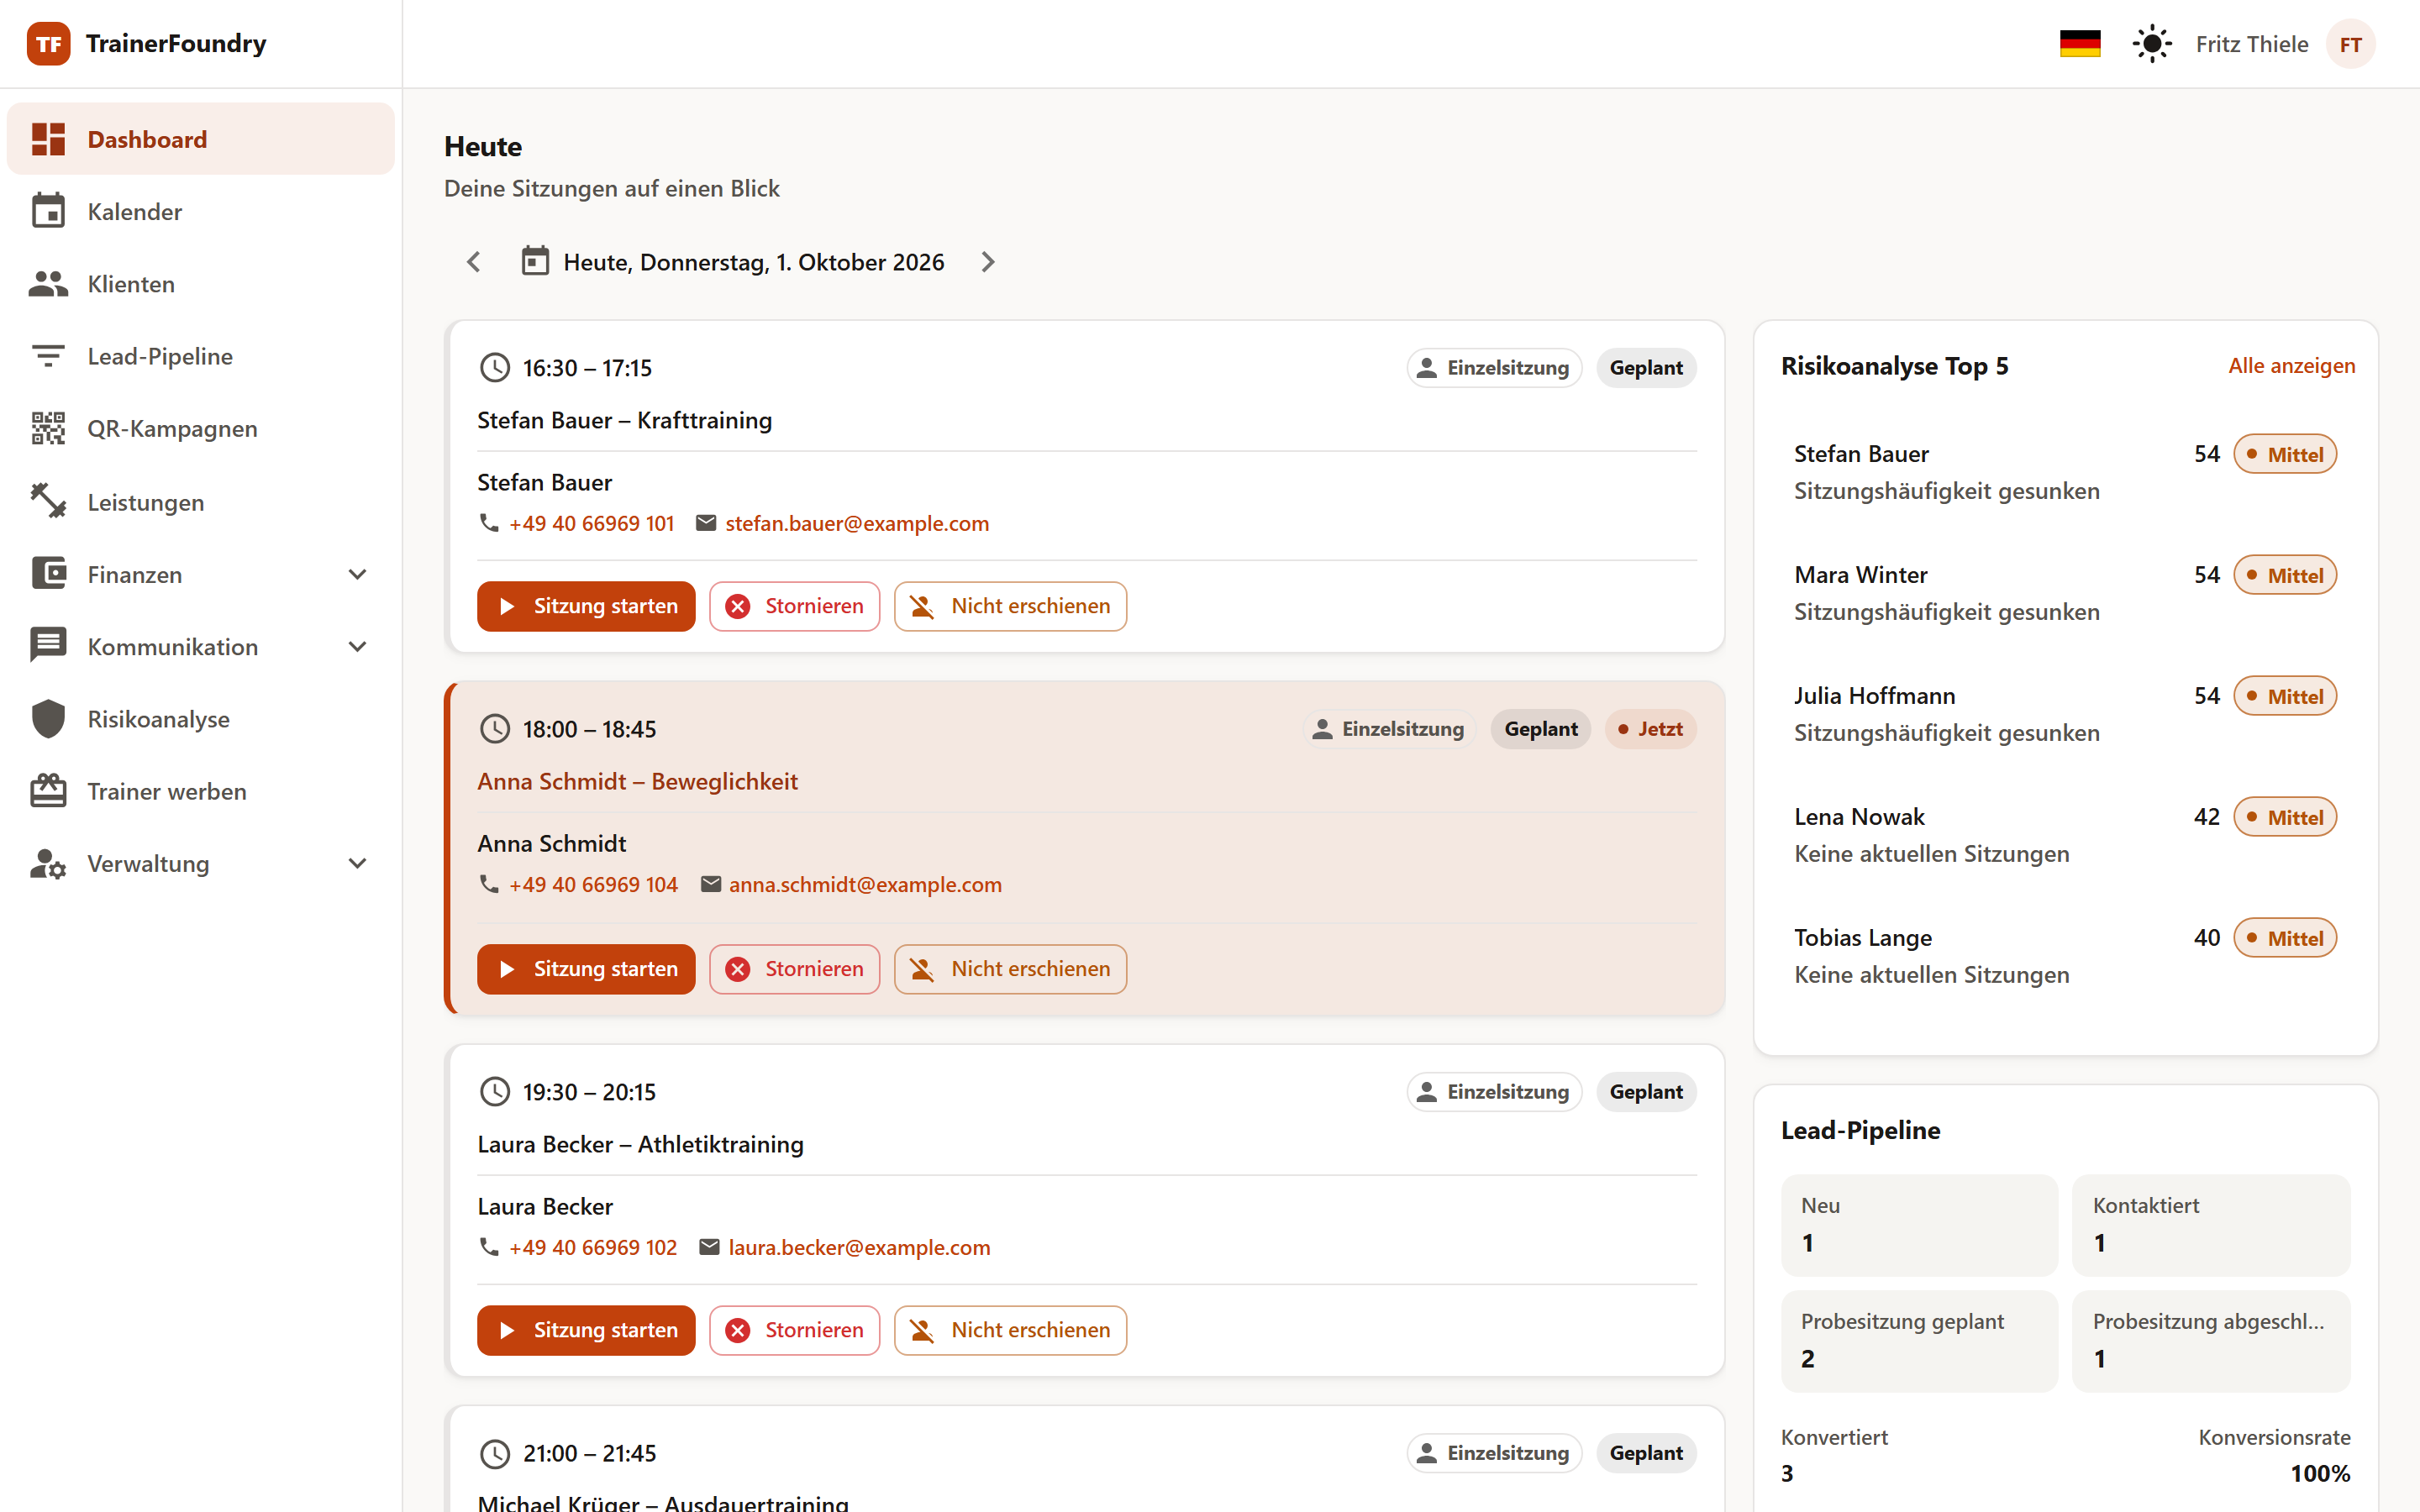Open Klienten in sidebar
The height and width of the screenshot is (1512, 2420).
tap(200, 284)
